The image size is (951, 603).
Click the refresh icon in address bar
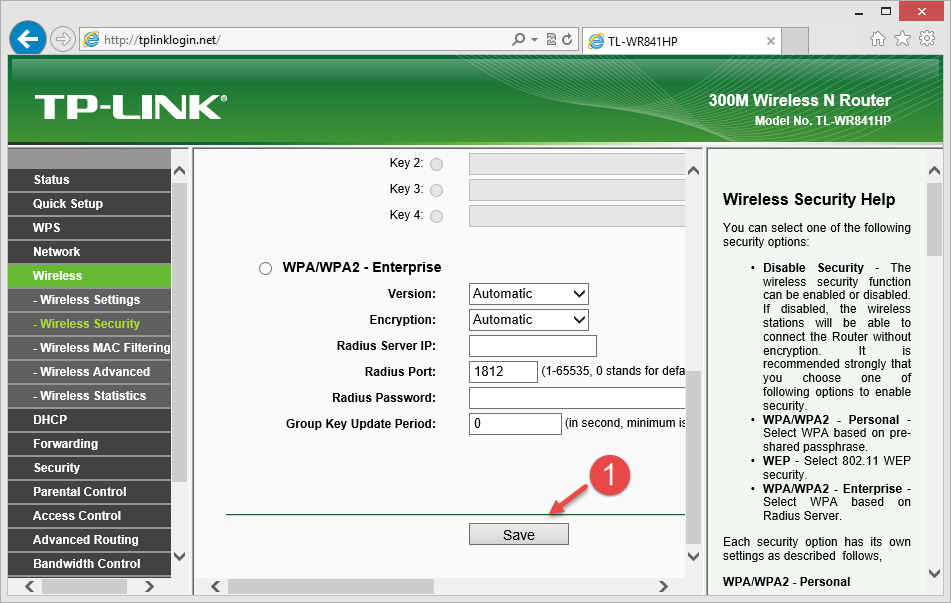[567, 39]
